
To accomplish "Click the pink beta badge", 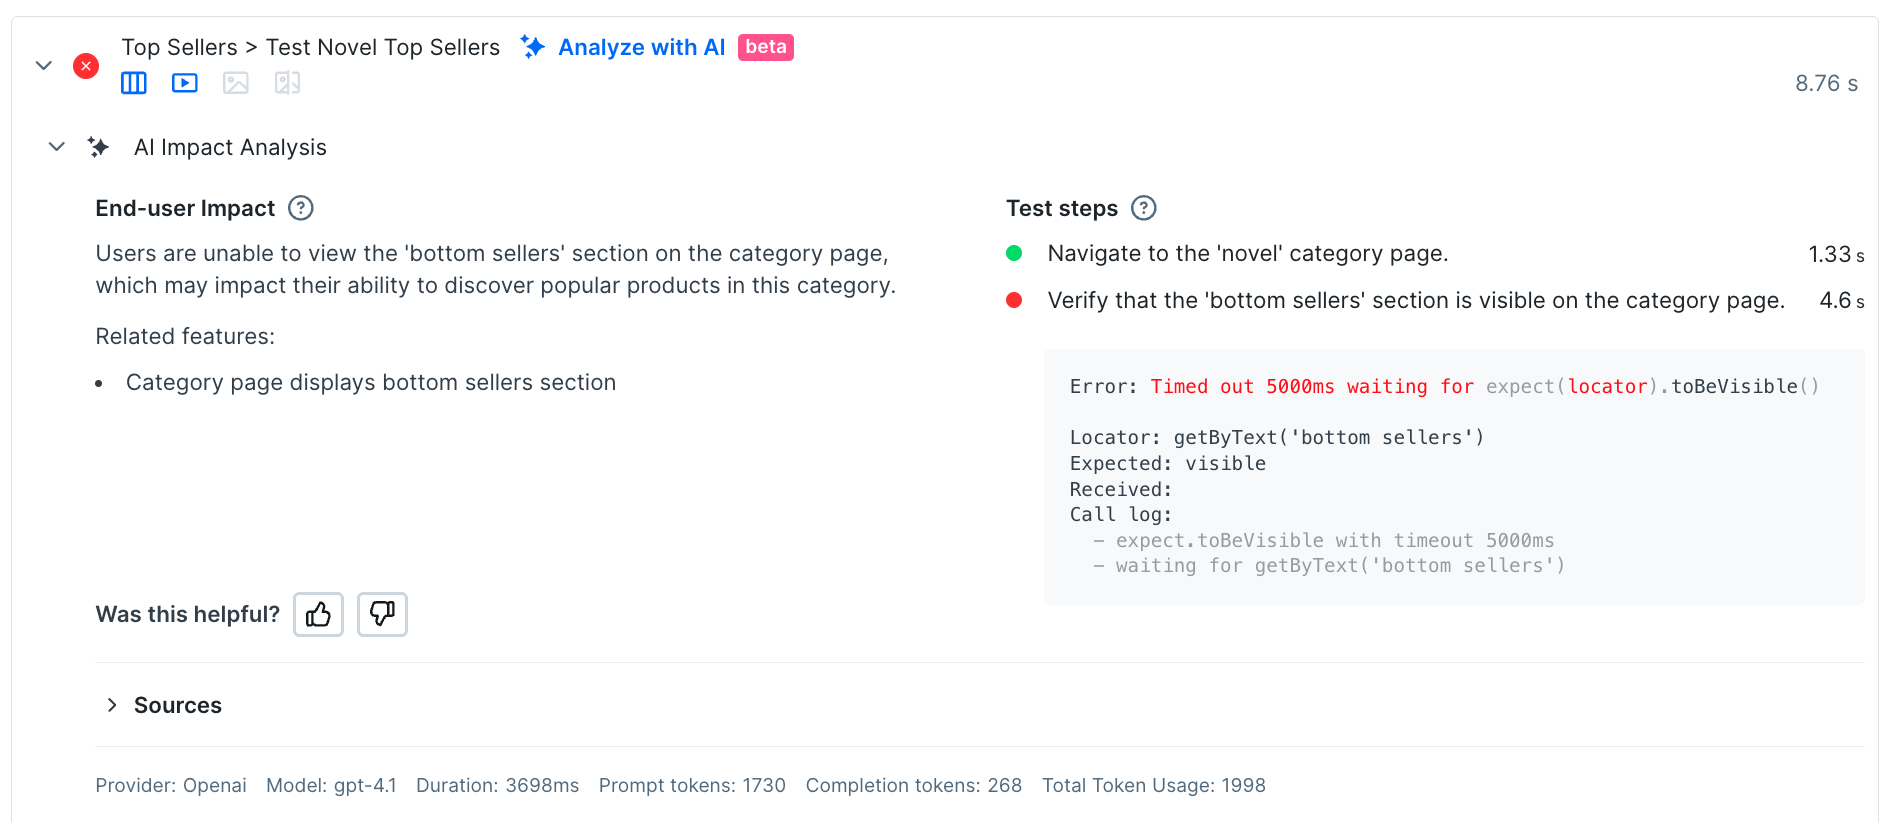I will pyautogui.click(x=765, y=47).
